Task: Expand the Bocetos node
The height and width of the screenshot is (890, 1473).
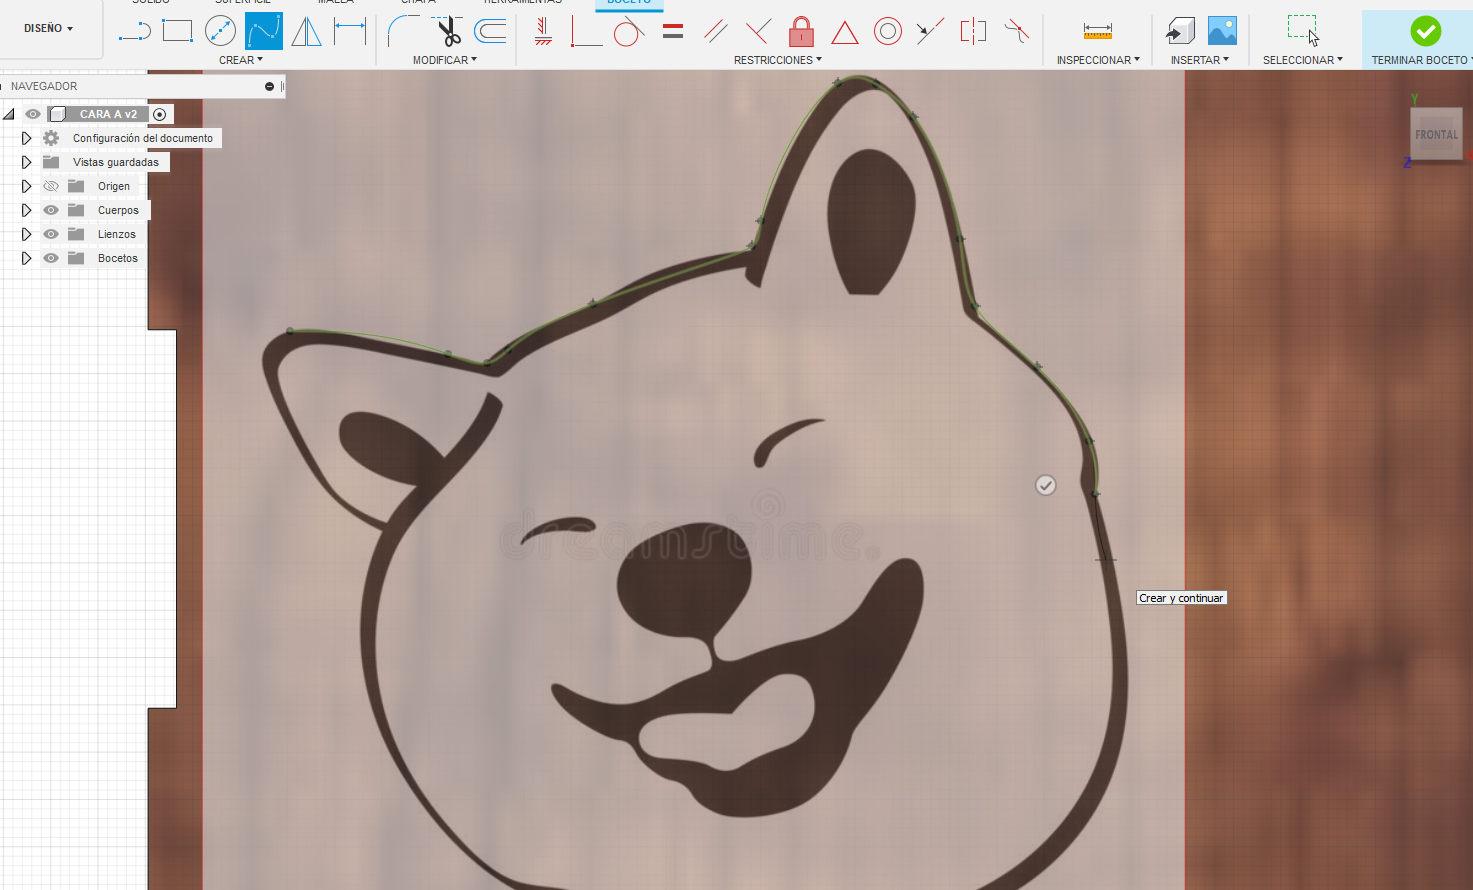Action: click(26, 258)
